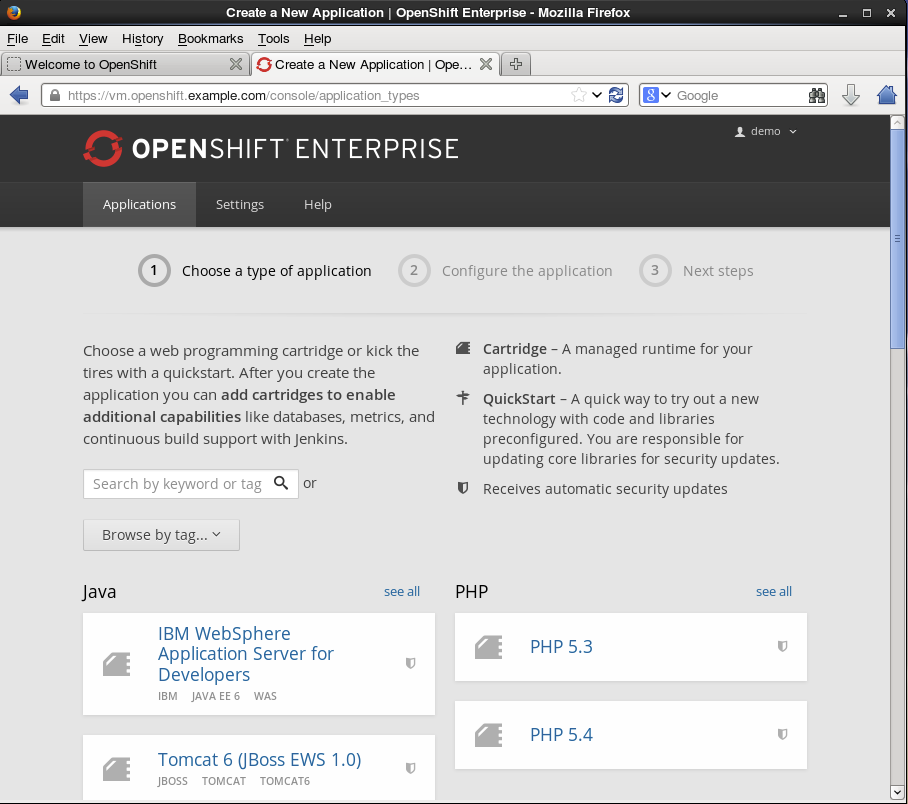Close the Create a New Application tab
Image resolution: width=908 pixels, height=804 pixels.
coord(486,64)
